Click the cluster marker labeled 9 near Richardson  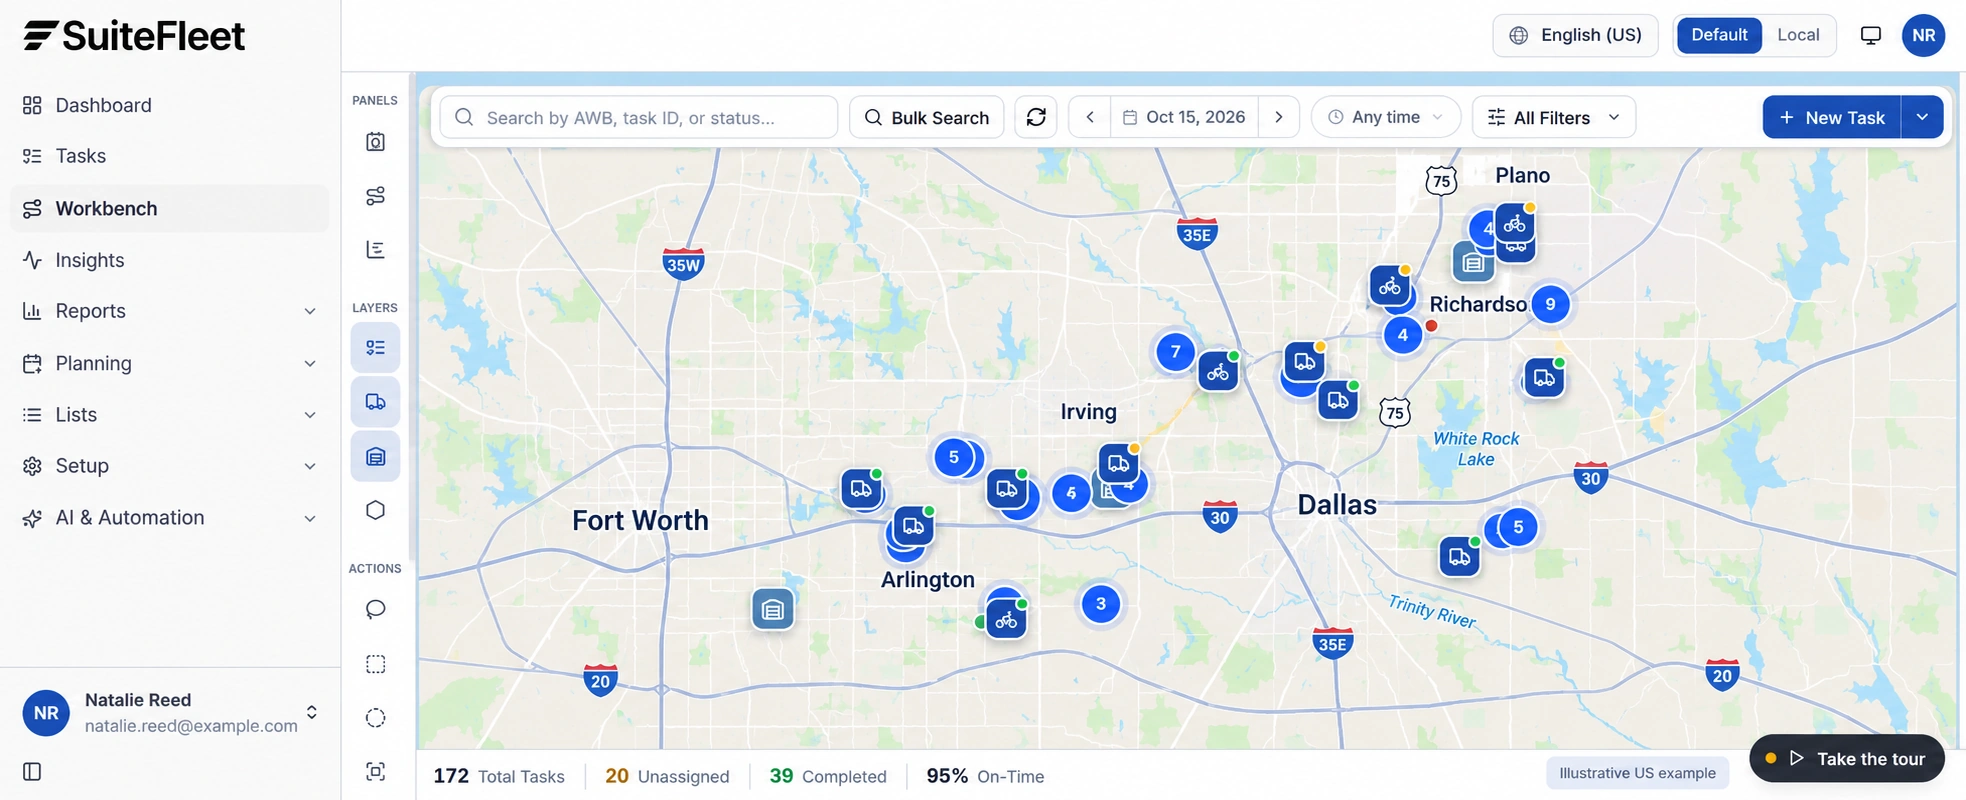(x=1550, y=304)
